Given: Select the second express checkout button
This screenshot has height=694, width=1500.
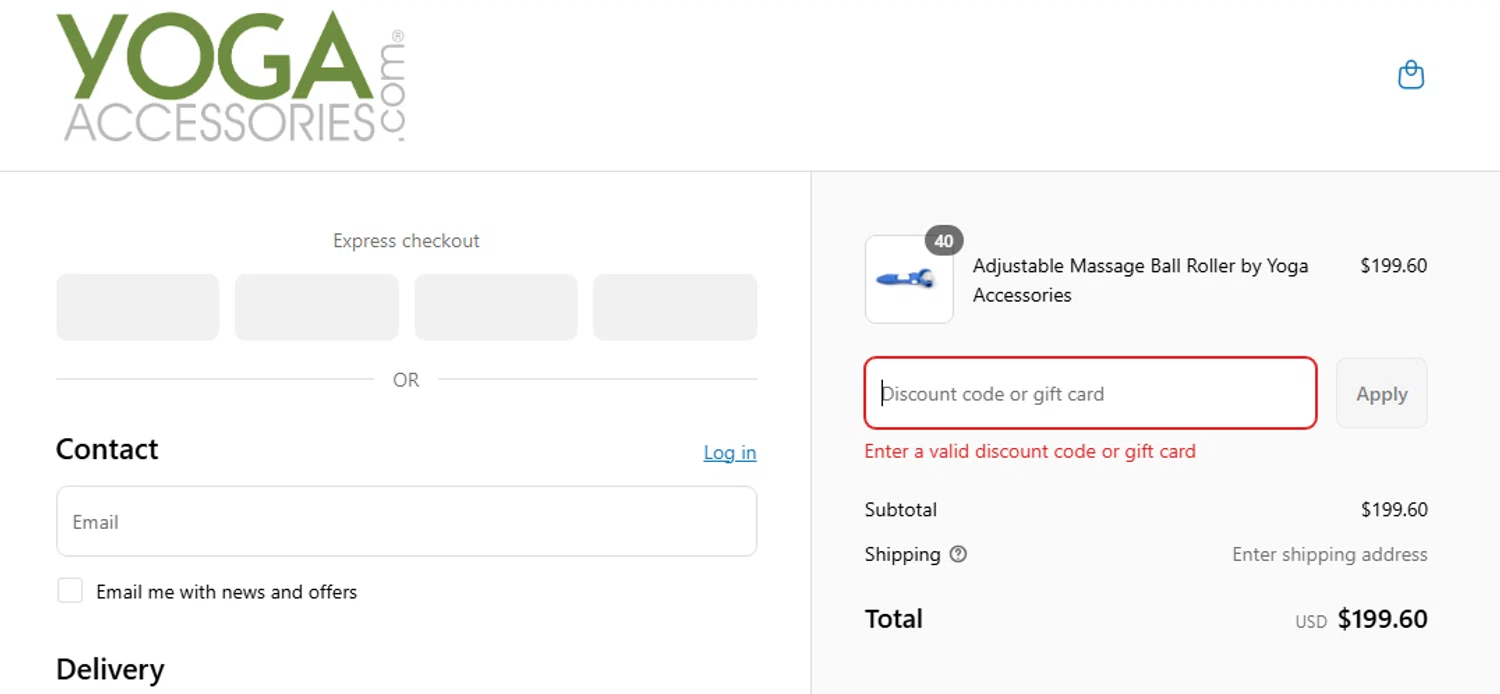Looking at the screenshot, I should [316, 307].
